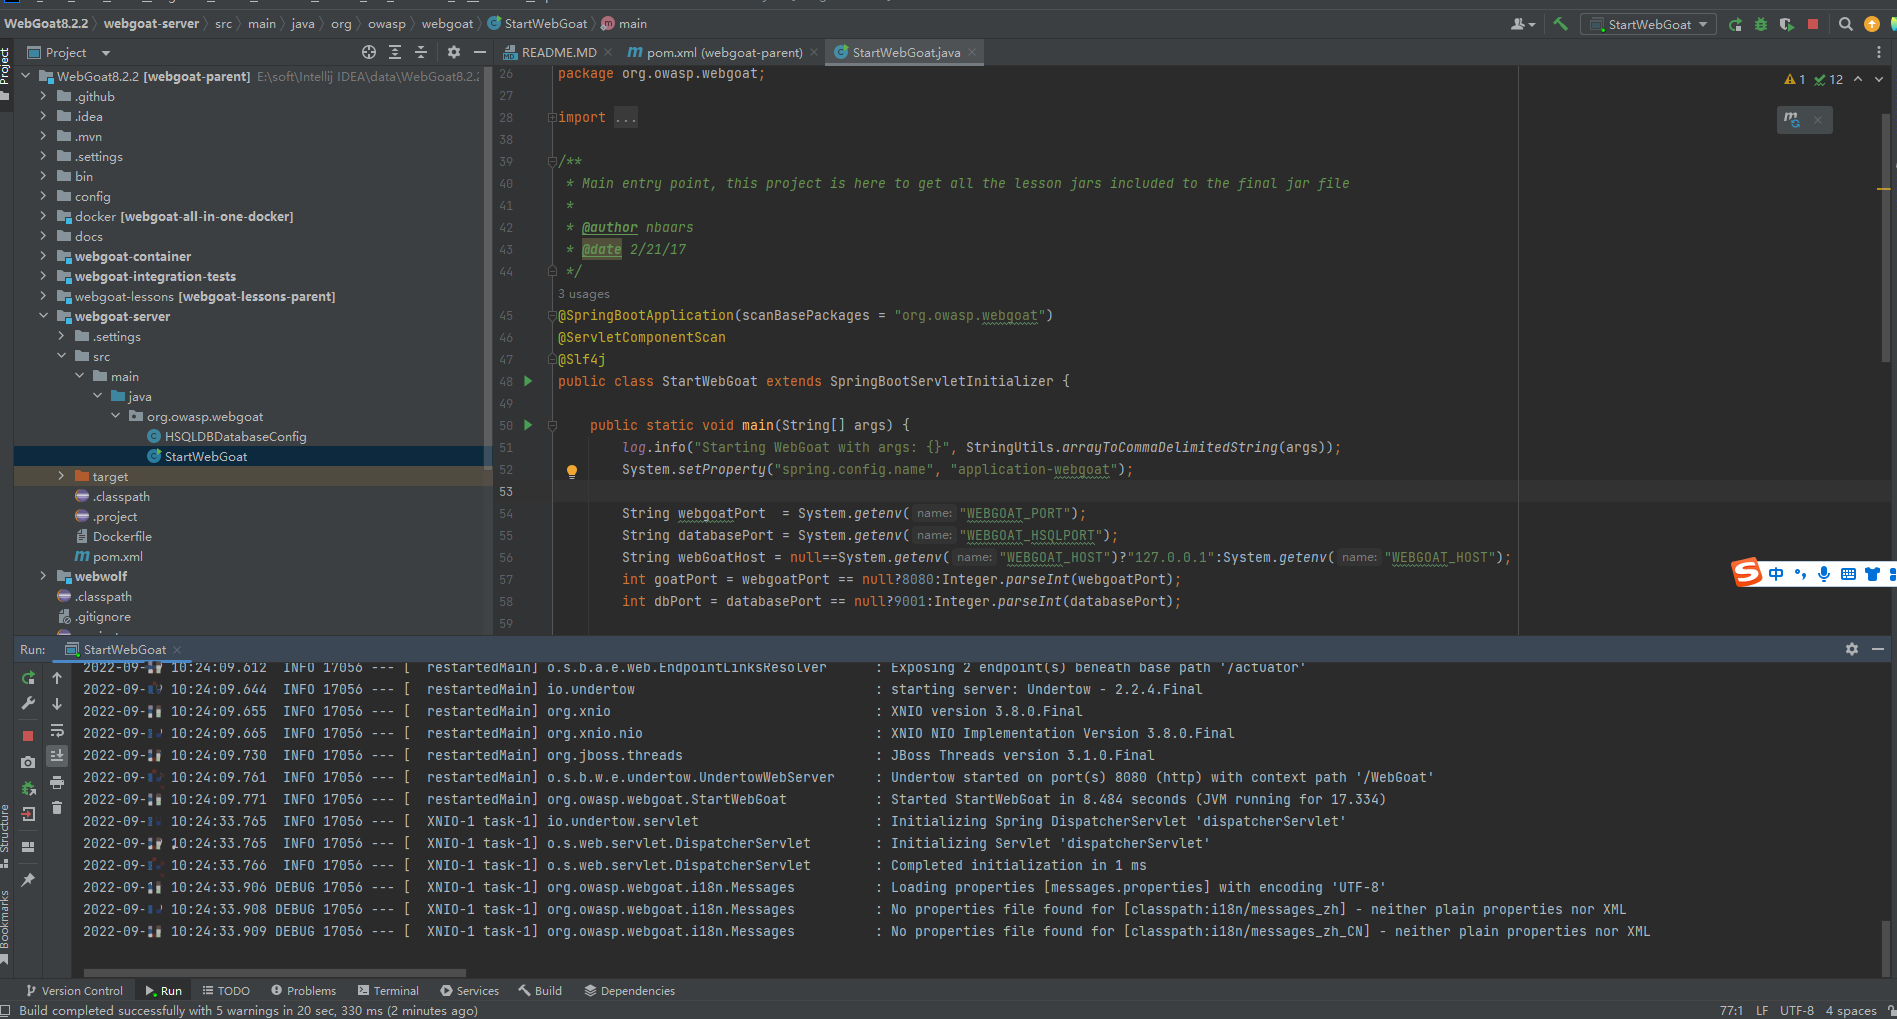1897x1019 pixels.
Task: Clear all console output with trash icon
Action: pyautogui.click(x=57, y=808)
